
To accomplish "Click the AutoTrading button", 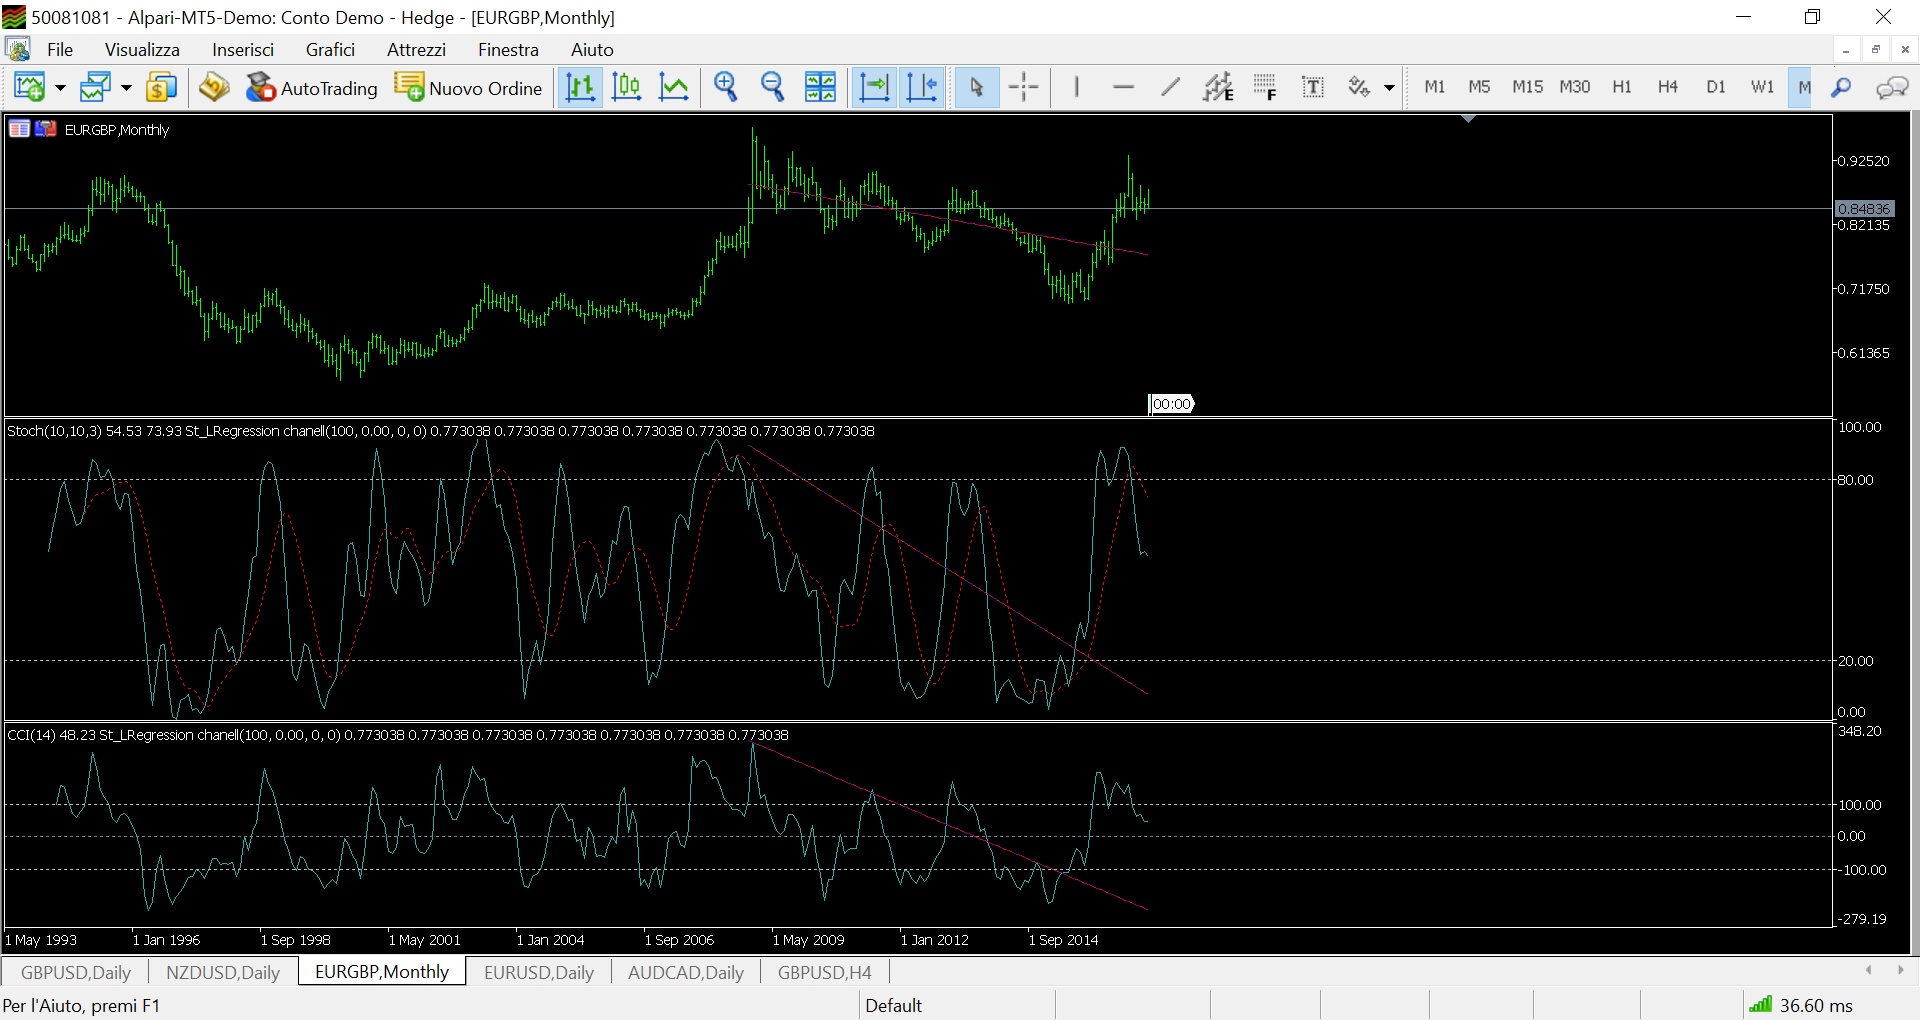I will click(x=312, y=88).
